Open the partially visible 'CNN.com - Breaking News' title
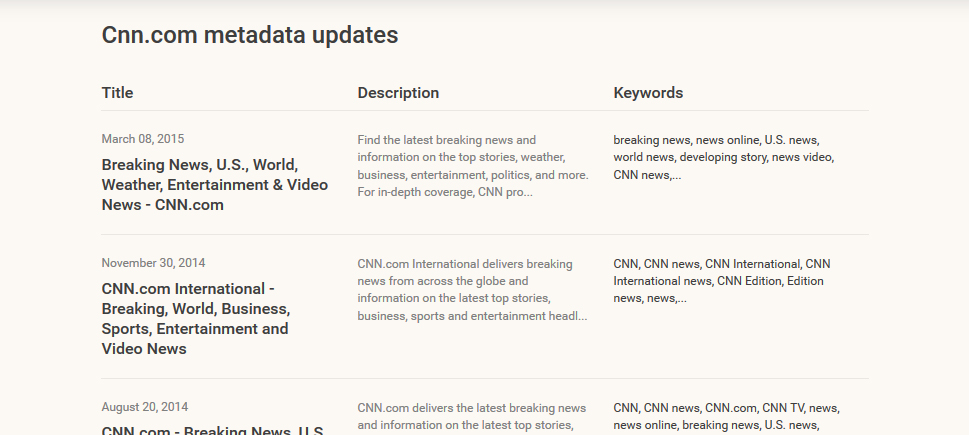969x435 pixels. click(212, 429)
